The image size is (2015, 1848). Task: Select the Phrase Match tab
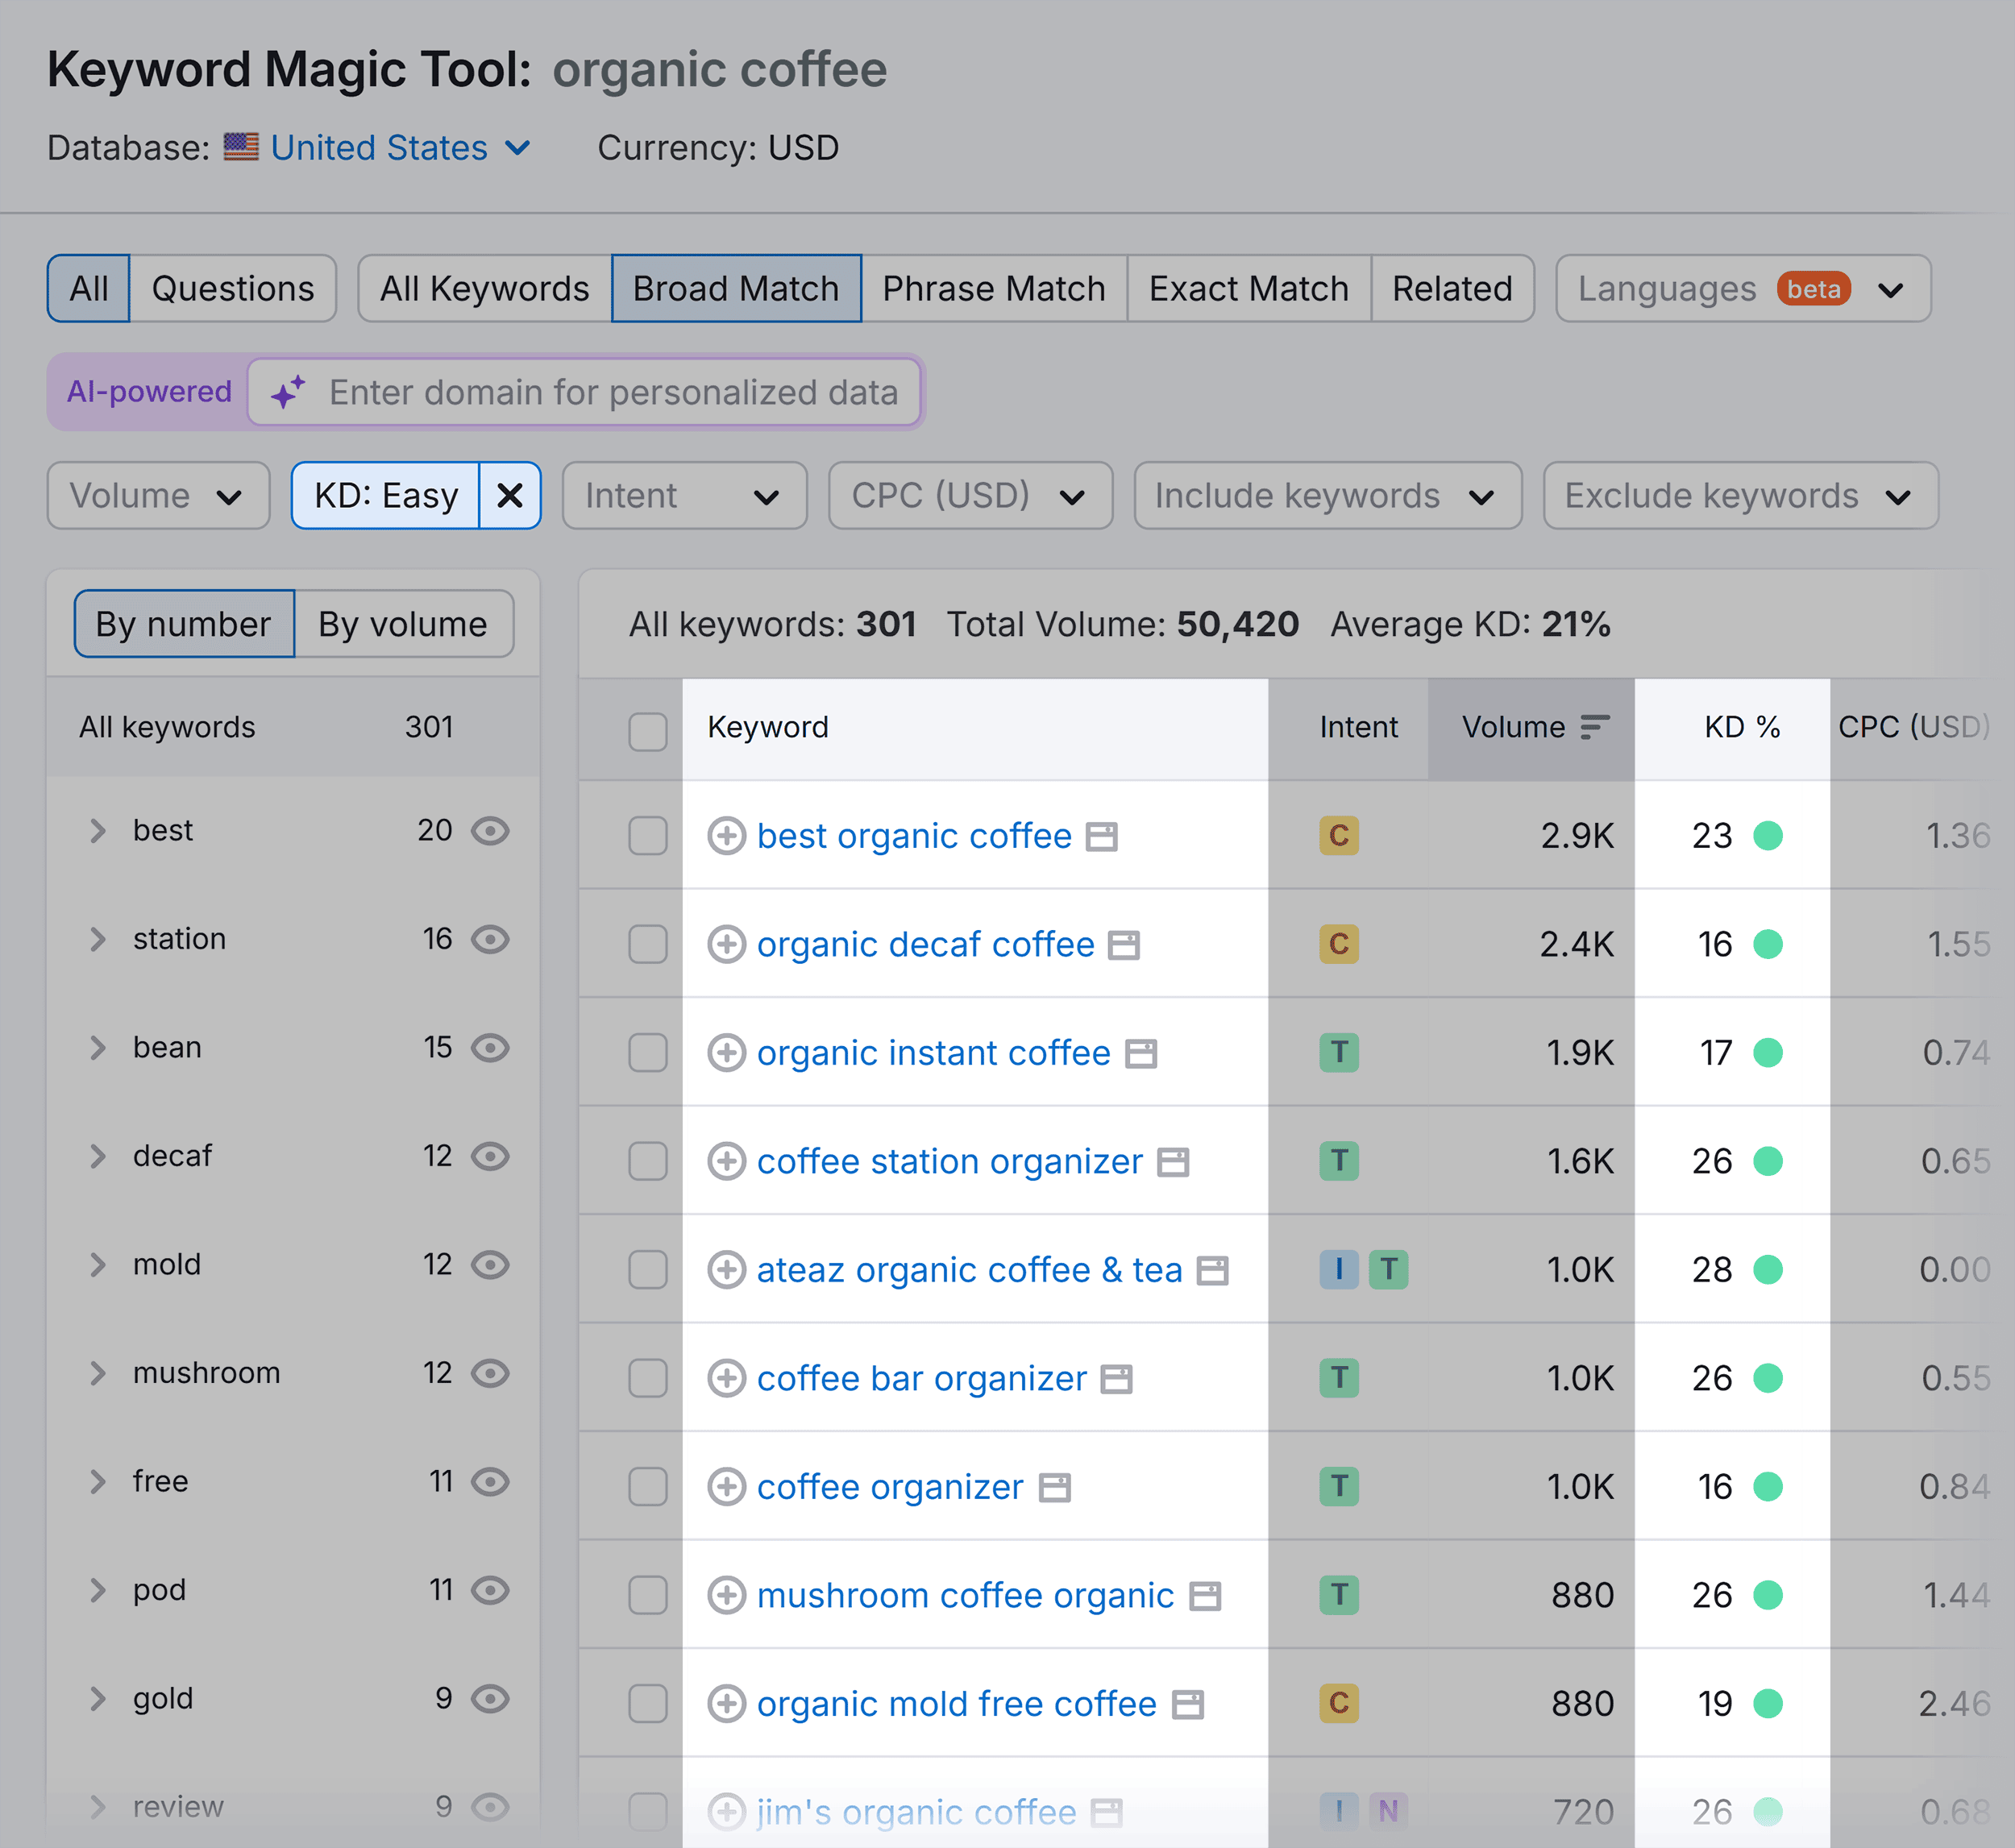click(994, 289)
